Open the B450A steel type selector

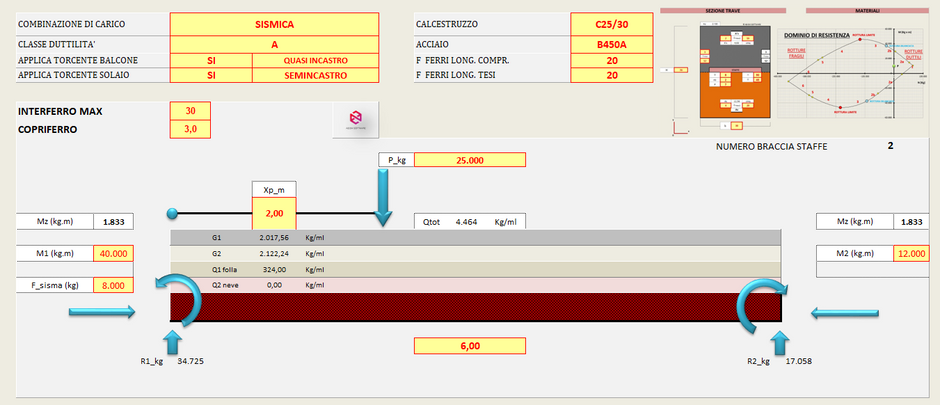point(612,44)
